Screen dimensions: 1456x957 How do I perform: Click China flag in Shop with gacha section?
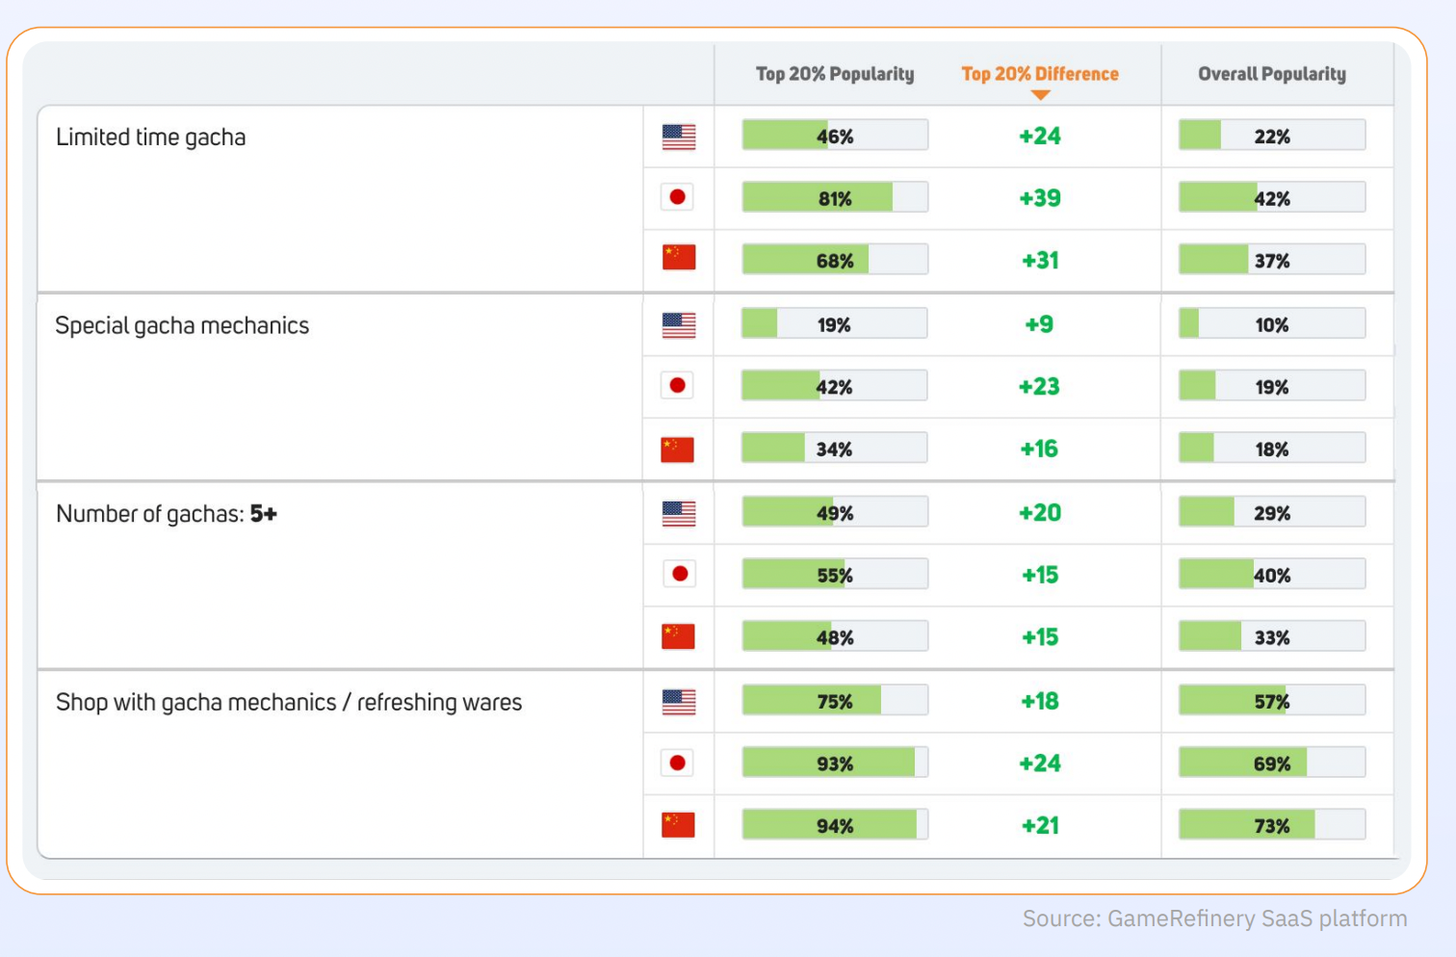click(x=678, y=825)
